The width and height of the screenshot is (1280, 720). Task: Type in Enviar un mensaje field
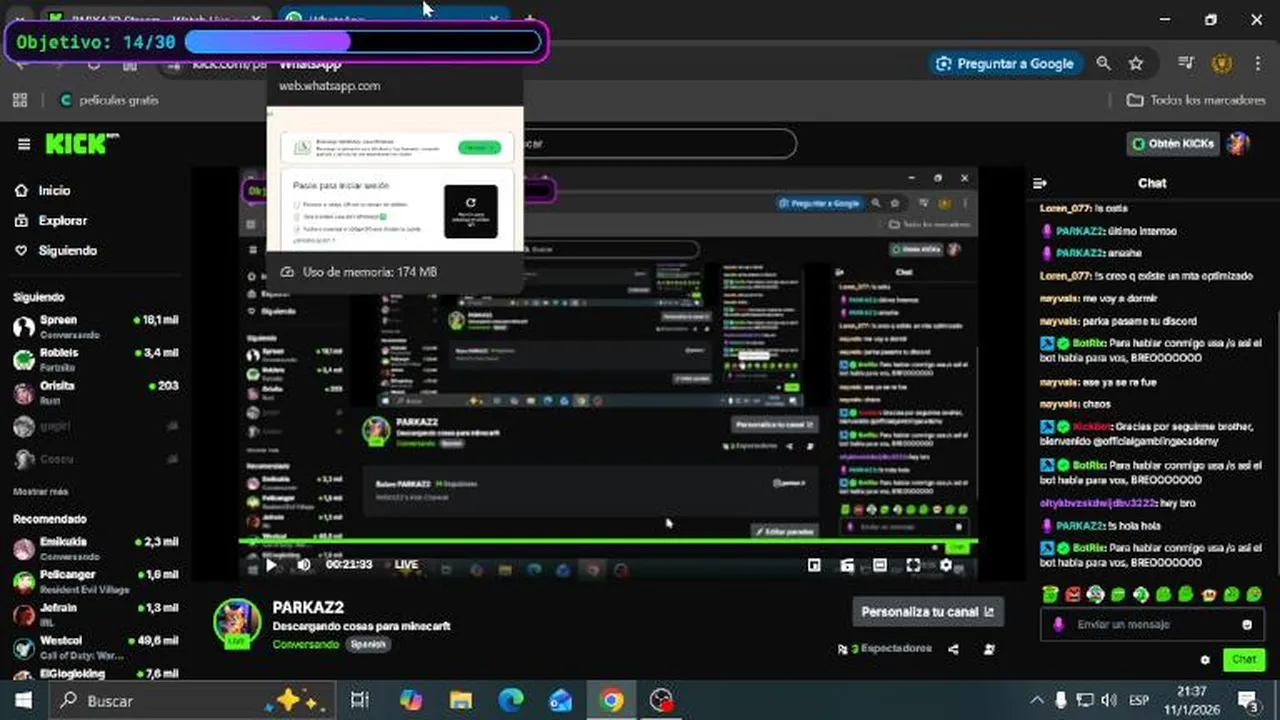(1150, 625)
